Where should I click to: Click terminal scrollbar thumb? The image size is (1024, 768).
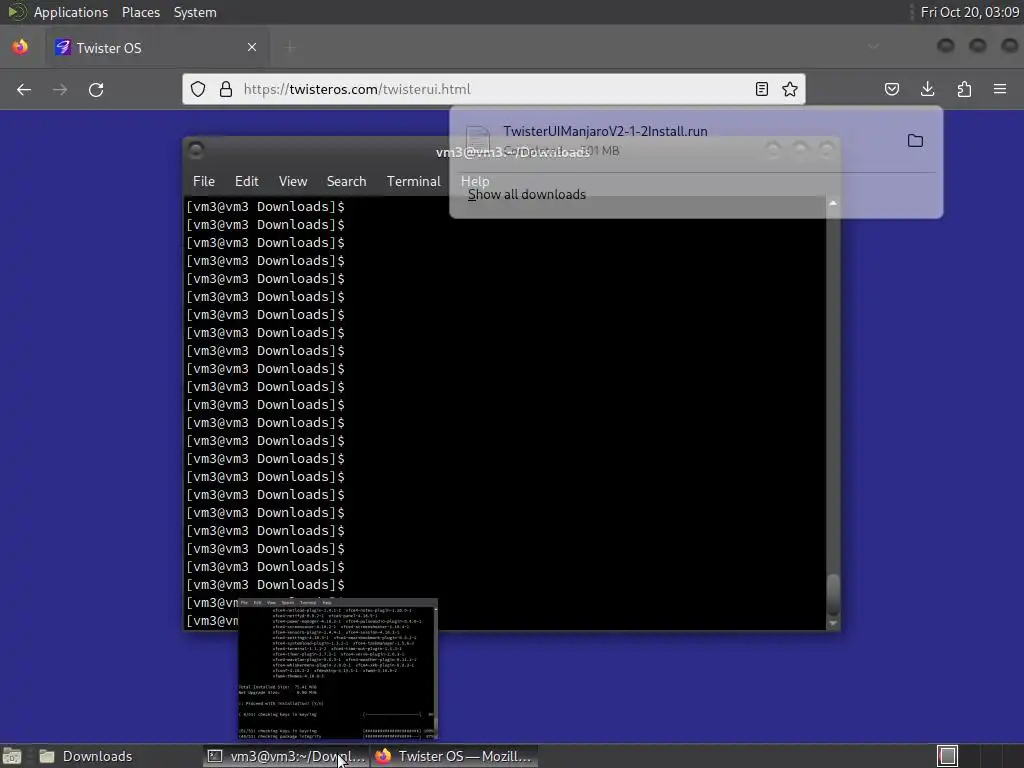pyautogui.click(x=833, y=594)
